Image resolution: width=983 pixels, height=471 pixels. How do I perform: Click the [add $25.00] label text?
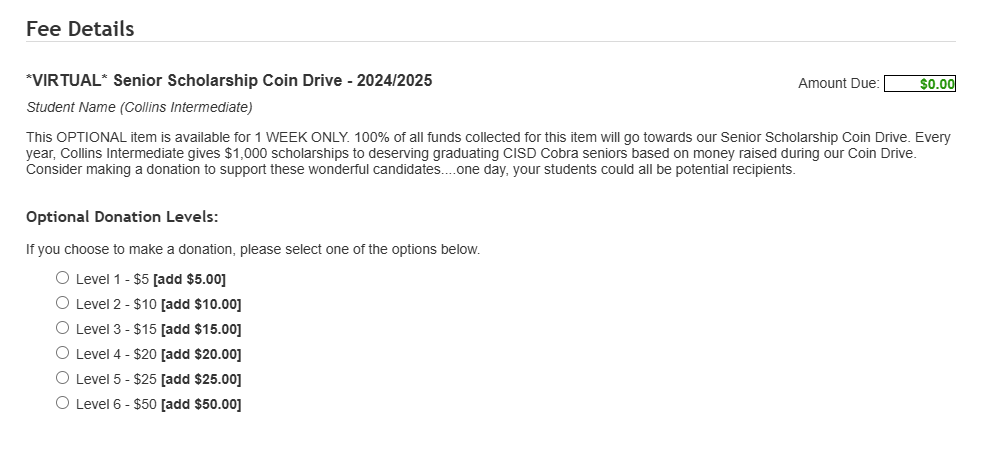[201, 380]
